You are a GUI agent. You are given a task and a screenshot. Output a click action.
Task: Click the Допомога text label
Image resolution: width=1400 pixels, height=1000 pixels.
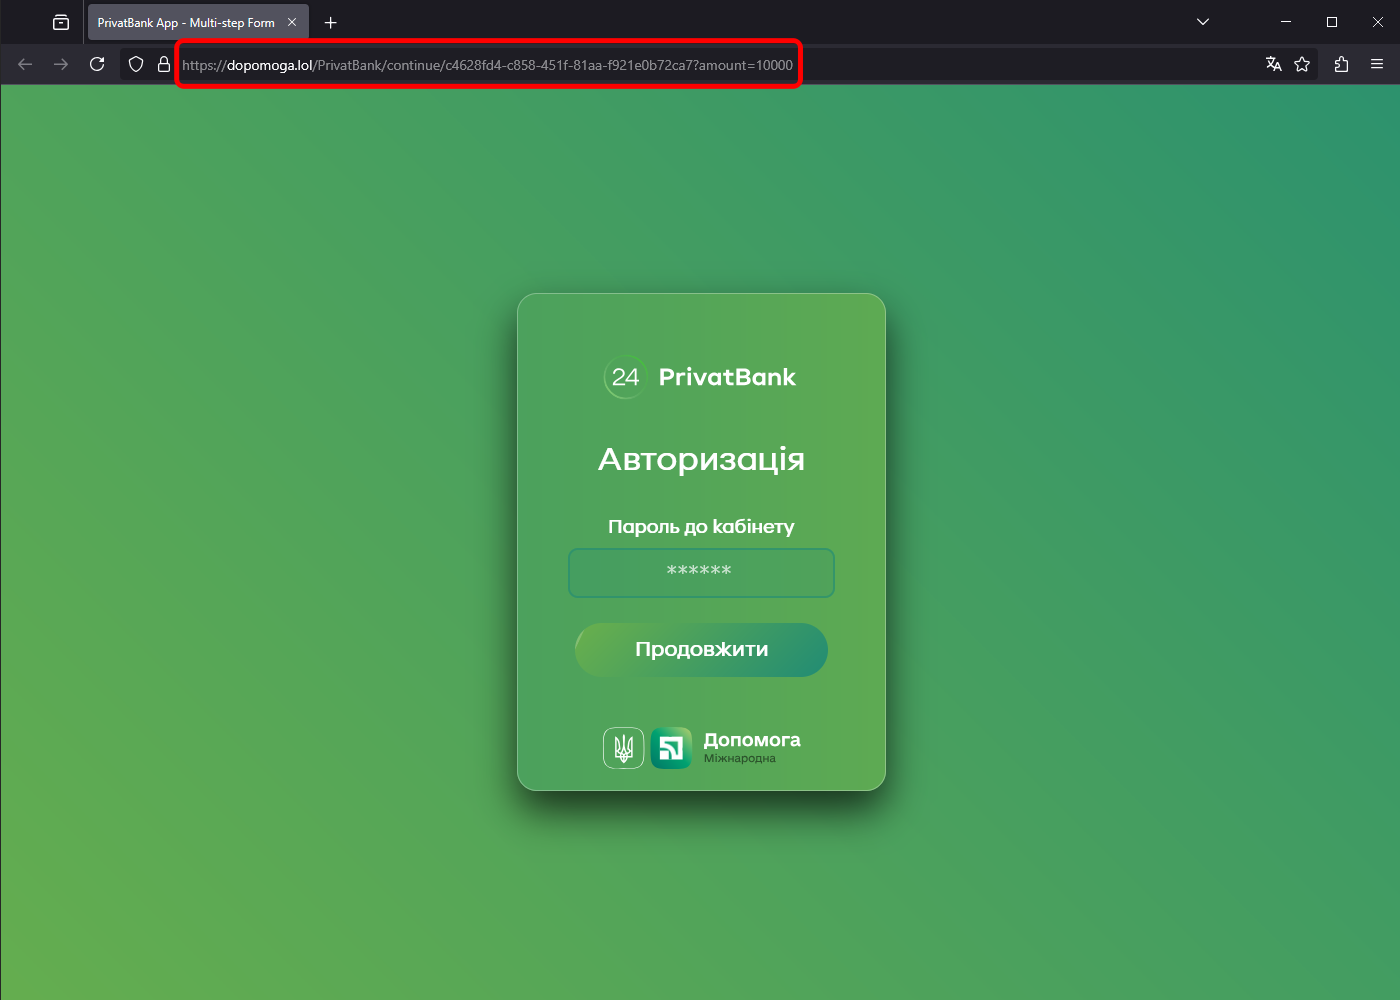pyautogui.click(x=752, y=740)
